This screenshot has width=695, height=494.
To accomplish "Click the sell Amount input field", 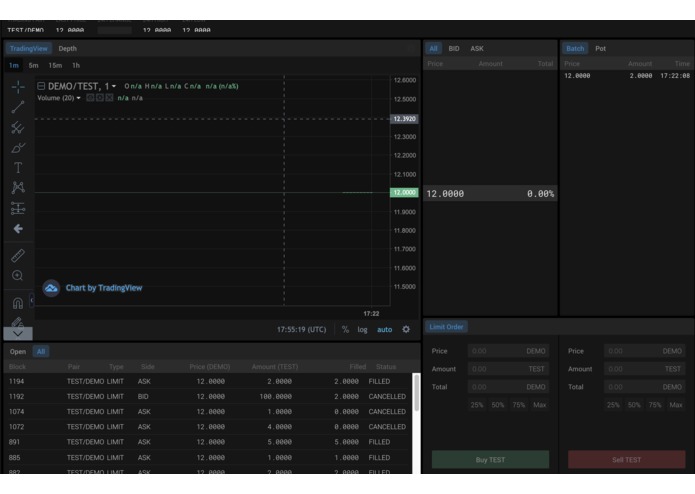I will [645, 369].
